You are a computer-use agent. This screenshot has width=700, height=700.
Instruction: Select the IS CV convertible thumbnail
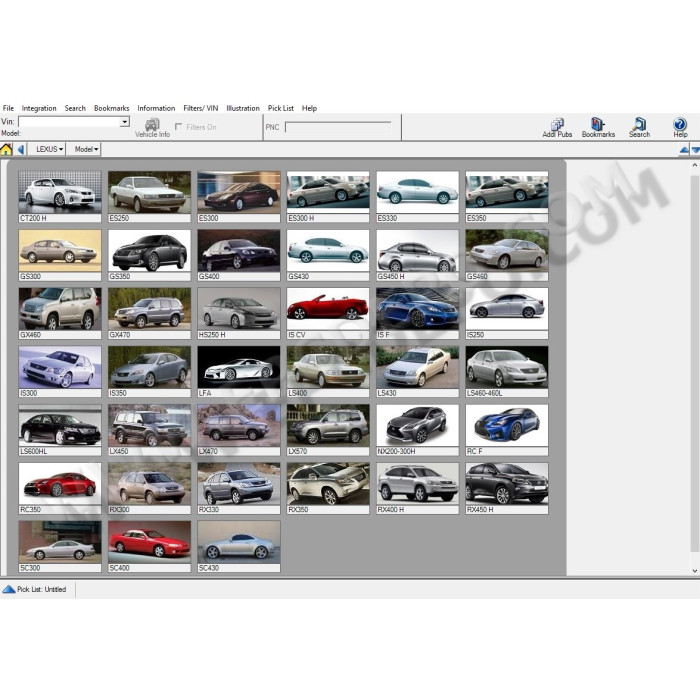[x=328, y=313]
